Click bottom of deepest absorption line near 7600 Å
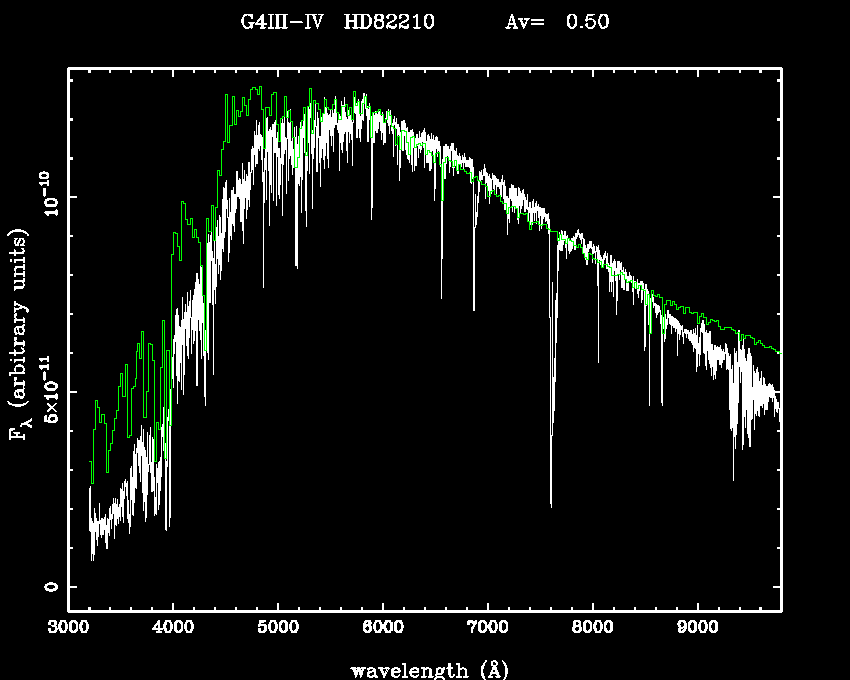 [551, 507]
